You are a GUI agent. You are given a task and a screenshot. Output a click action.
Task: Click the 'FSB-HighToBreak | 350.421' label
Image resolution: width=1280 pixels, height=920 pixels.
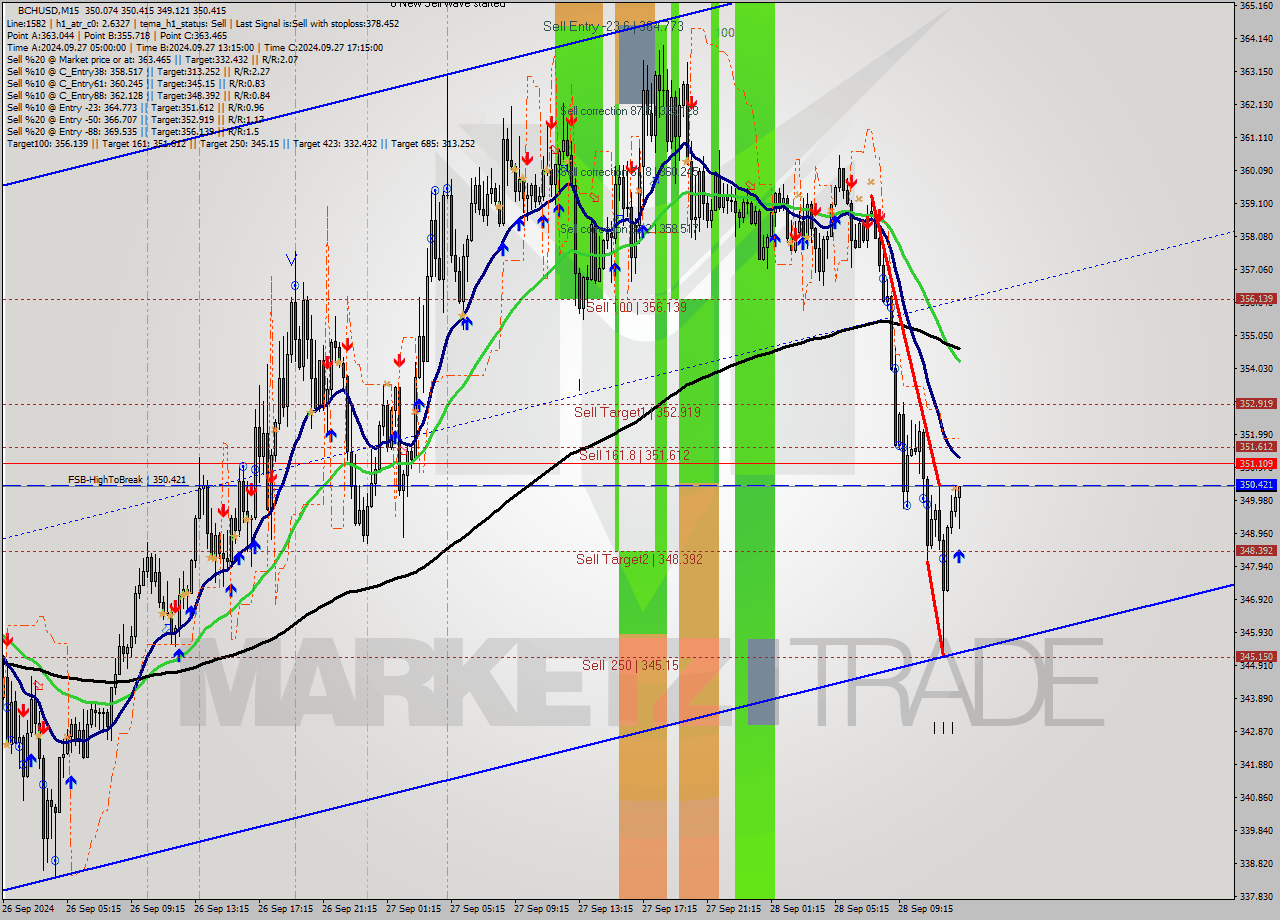pyautogui.click(x=127, y=480)
